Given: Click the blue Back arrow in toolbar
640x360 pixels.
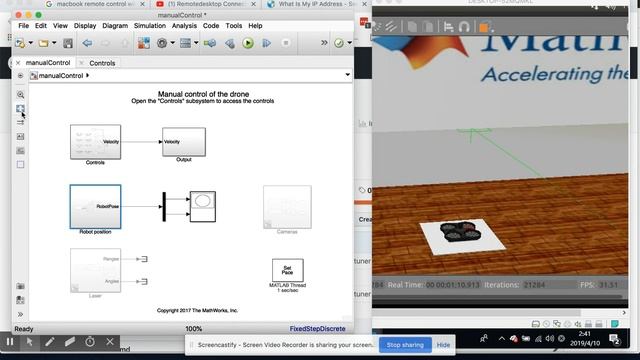Looking at the screenshot, I should 87,43.
